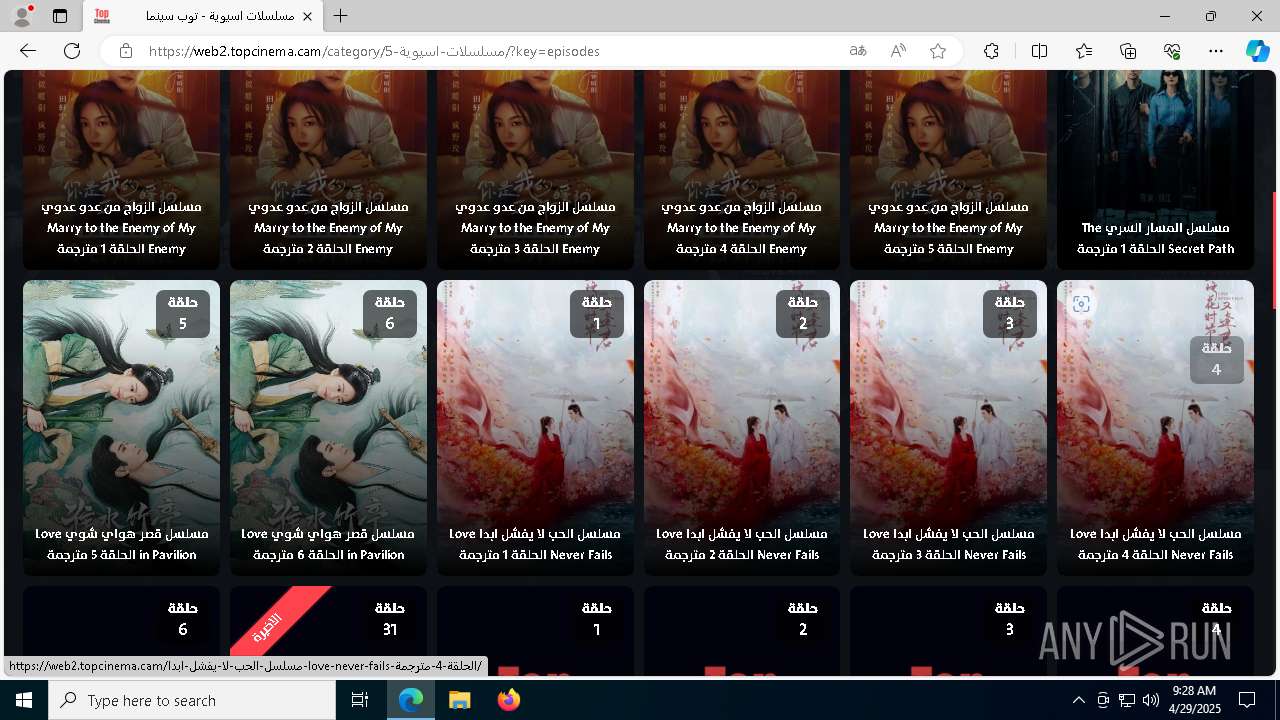
Task: Click the taskbar search box
Action: 192,700
